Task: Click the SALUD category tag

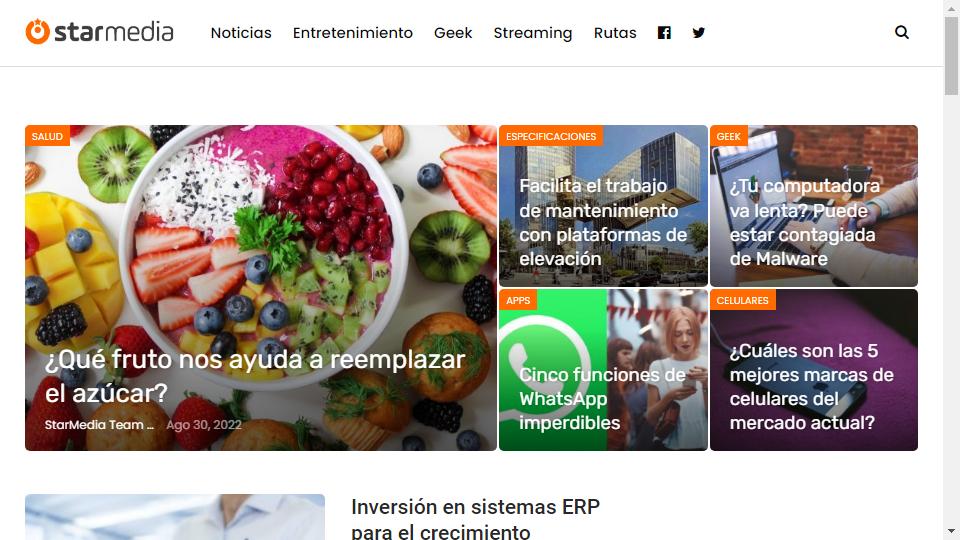Action: click(47, 136)
